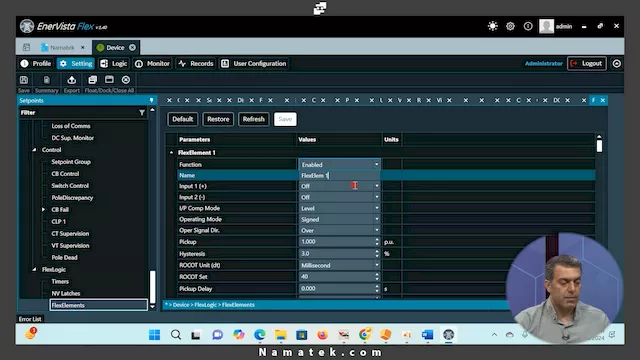Expand the CB Fail tree node
The height and width of the screenshot is (360, 640).
[43, 209]
